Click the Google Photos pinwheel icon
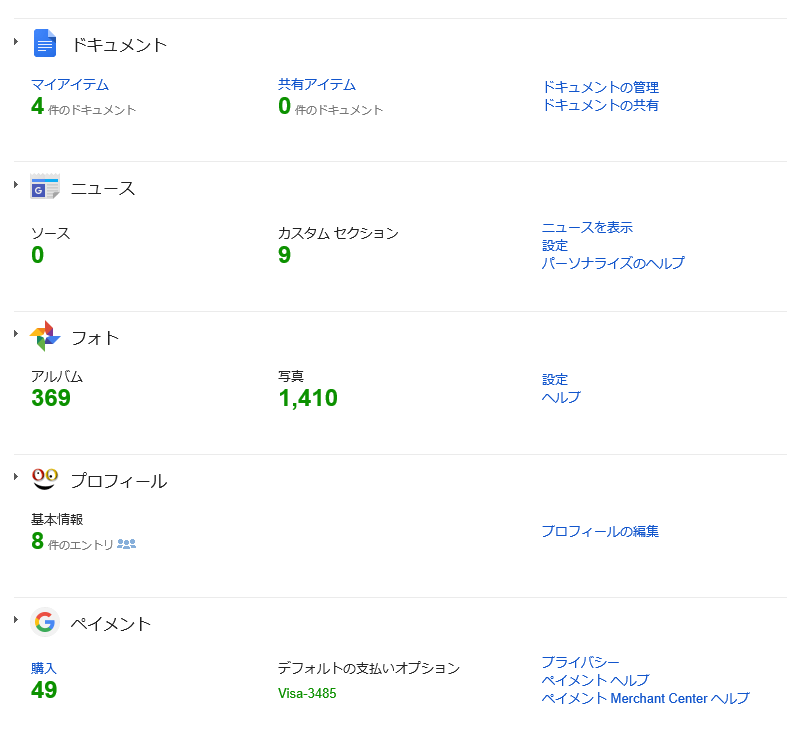This screenshot has width=787, height=740. pos(45,337)
